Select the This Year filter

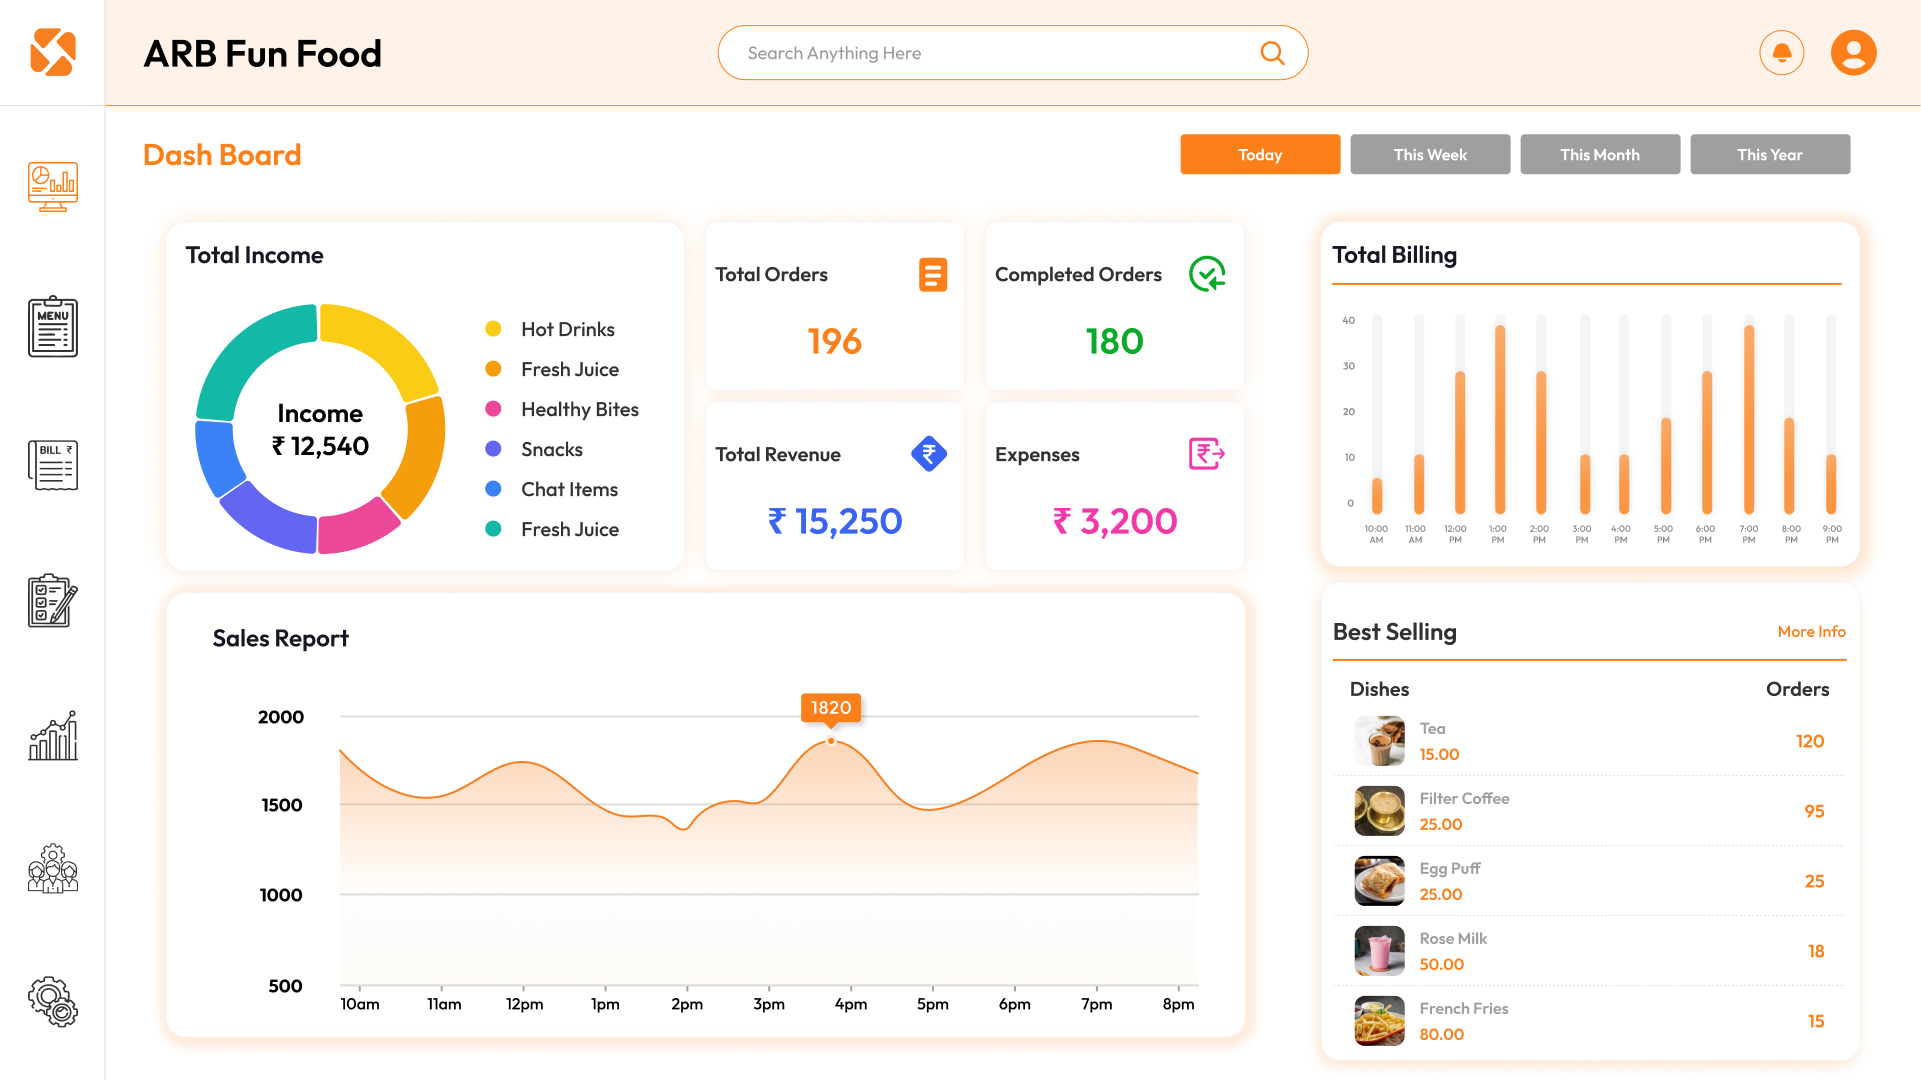(x=1770, y=154)
